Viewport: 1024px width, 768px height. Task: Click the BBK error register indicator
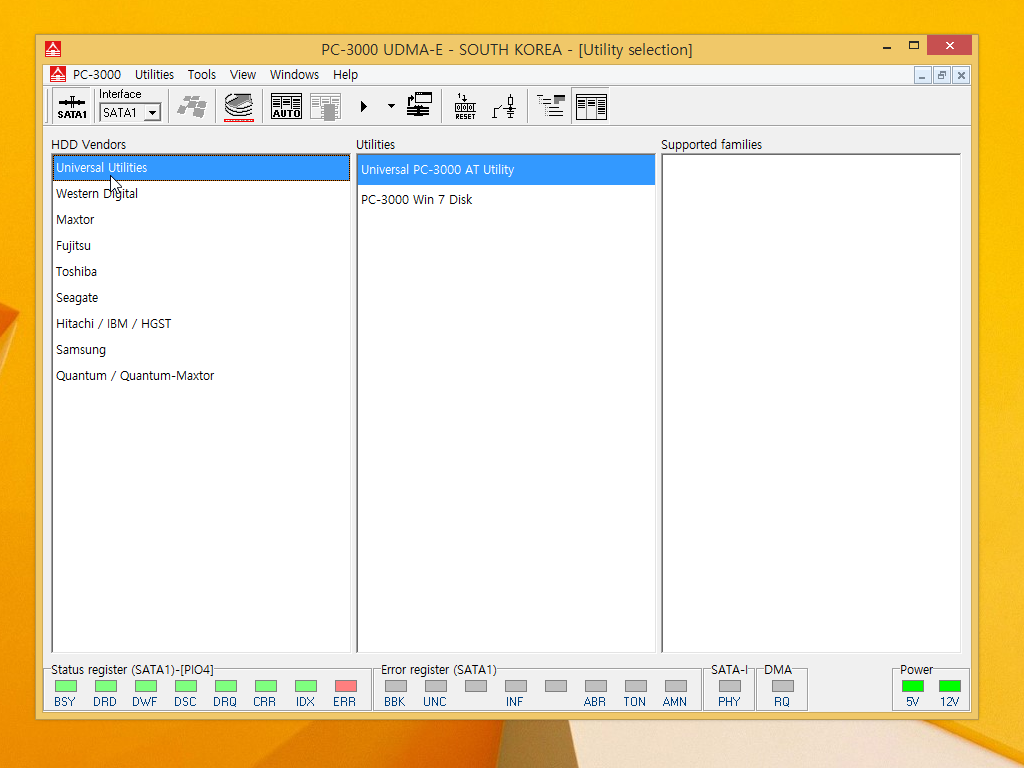(x=396, y=686)
